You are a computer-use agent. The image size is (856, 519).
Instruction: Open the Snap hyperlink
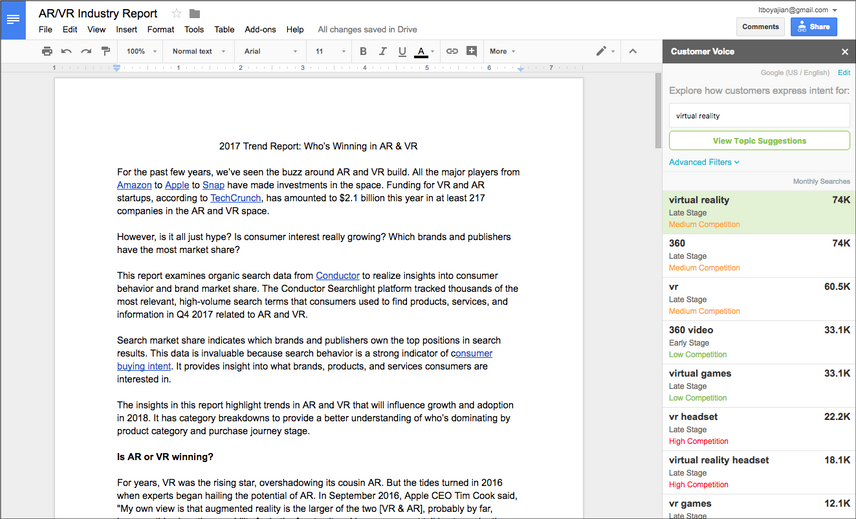coord(213,185)
